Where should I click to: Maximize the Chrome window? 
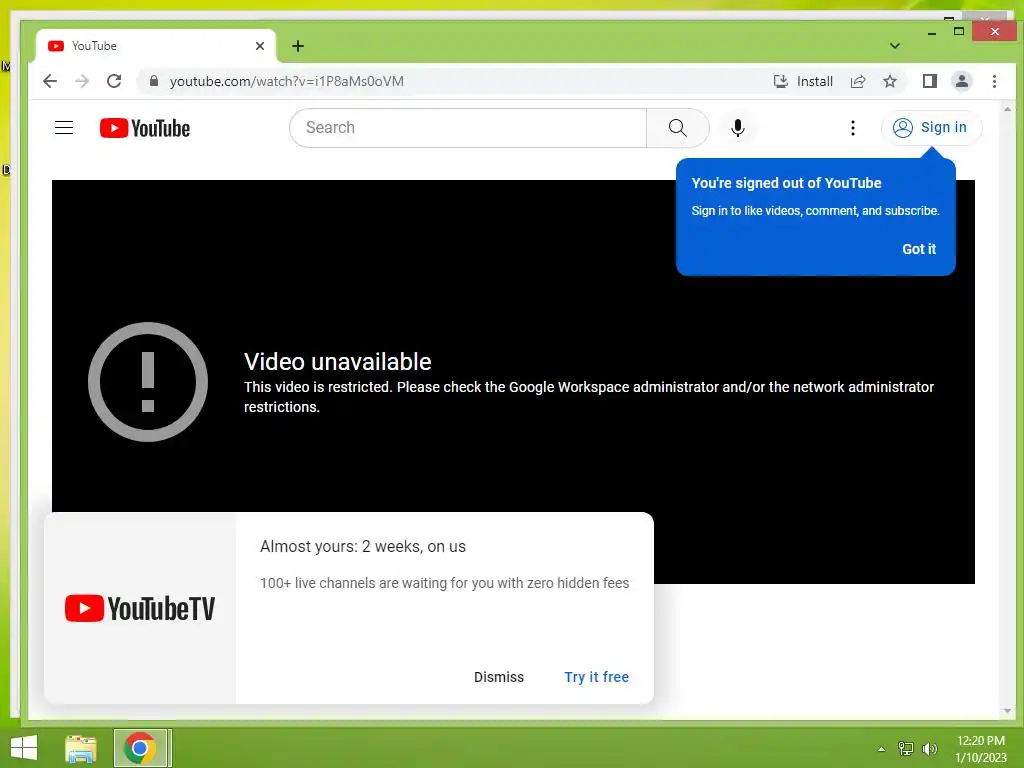[x=959, y=31]
